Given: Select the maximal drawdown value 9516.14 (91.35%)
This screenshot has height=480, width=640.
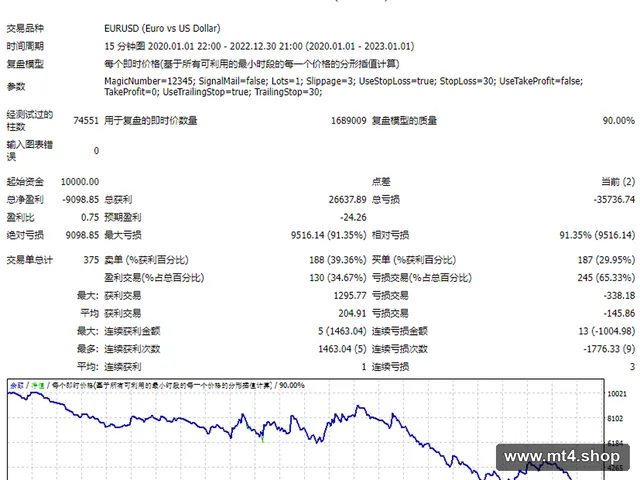Looking at the screenshot, I should (329, 235).
